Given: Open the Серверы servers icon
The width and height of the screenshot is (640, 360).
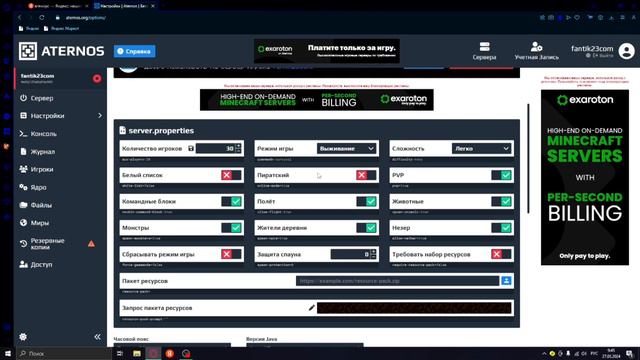Looking at the screenshot, I should click(x=484, y=47).
